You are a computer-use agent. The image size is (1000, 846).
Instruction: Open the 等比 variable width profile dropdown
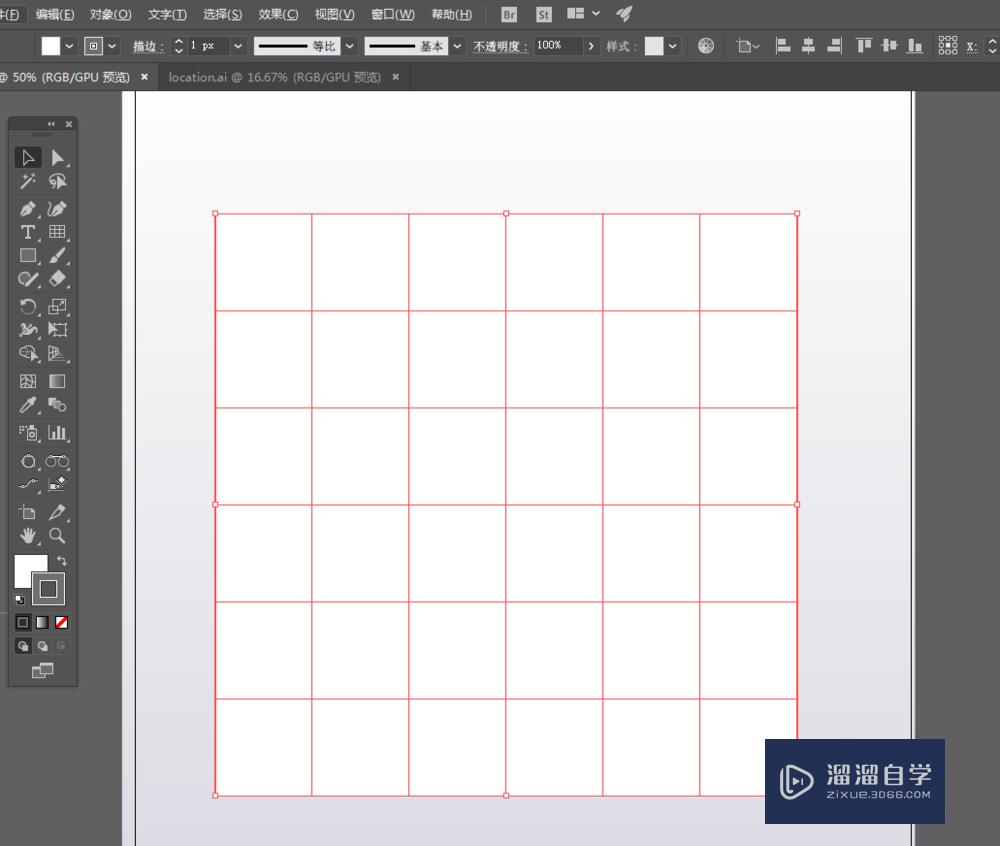point(350,46)
